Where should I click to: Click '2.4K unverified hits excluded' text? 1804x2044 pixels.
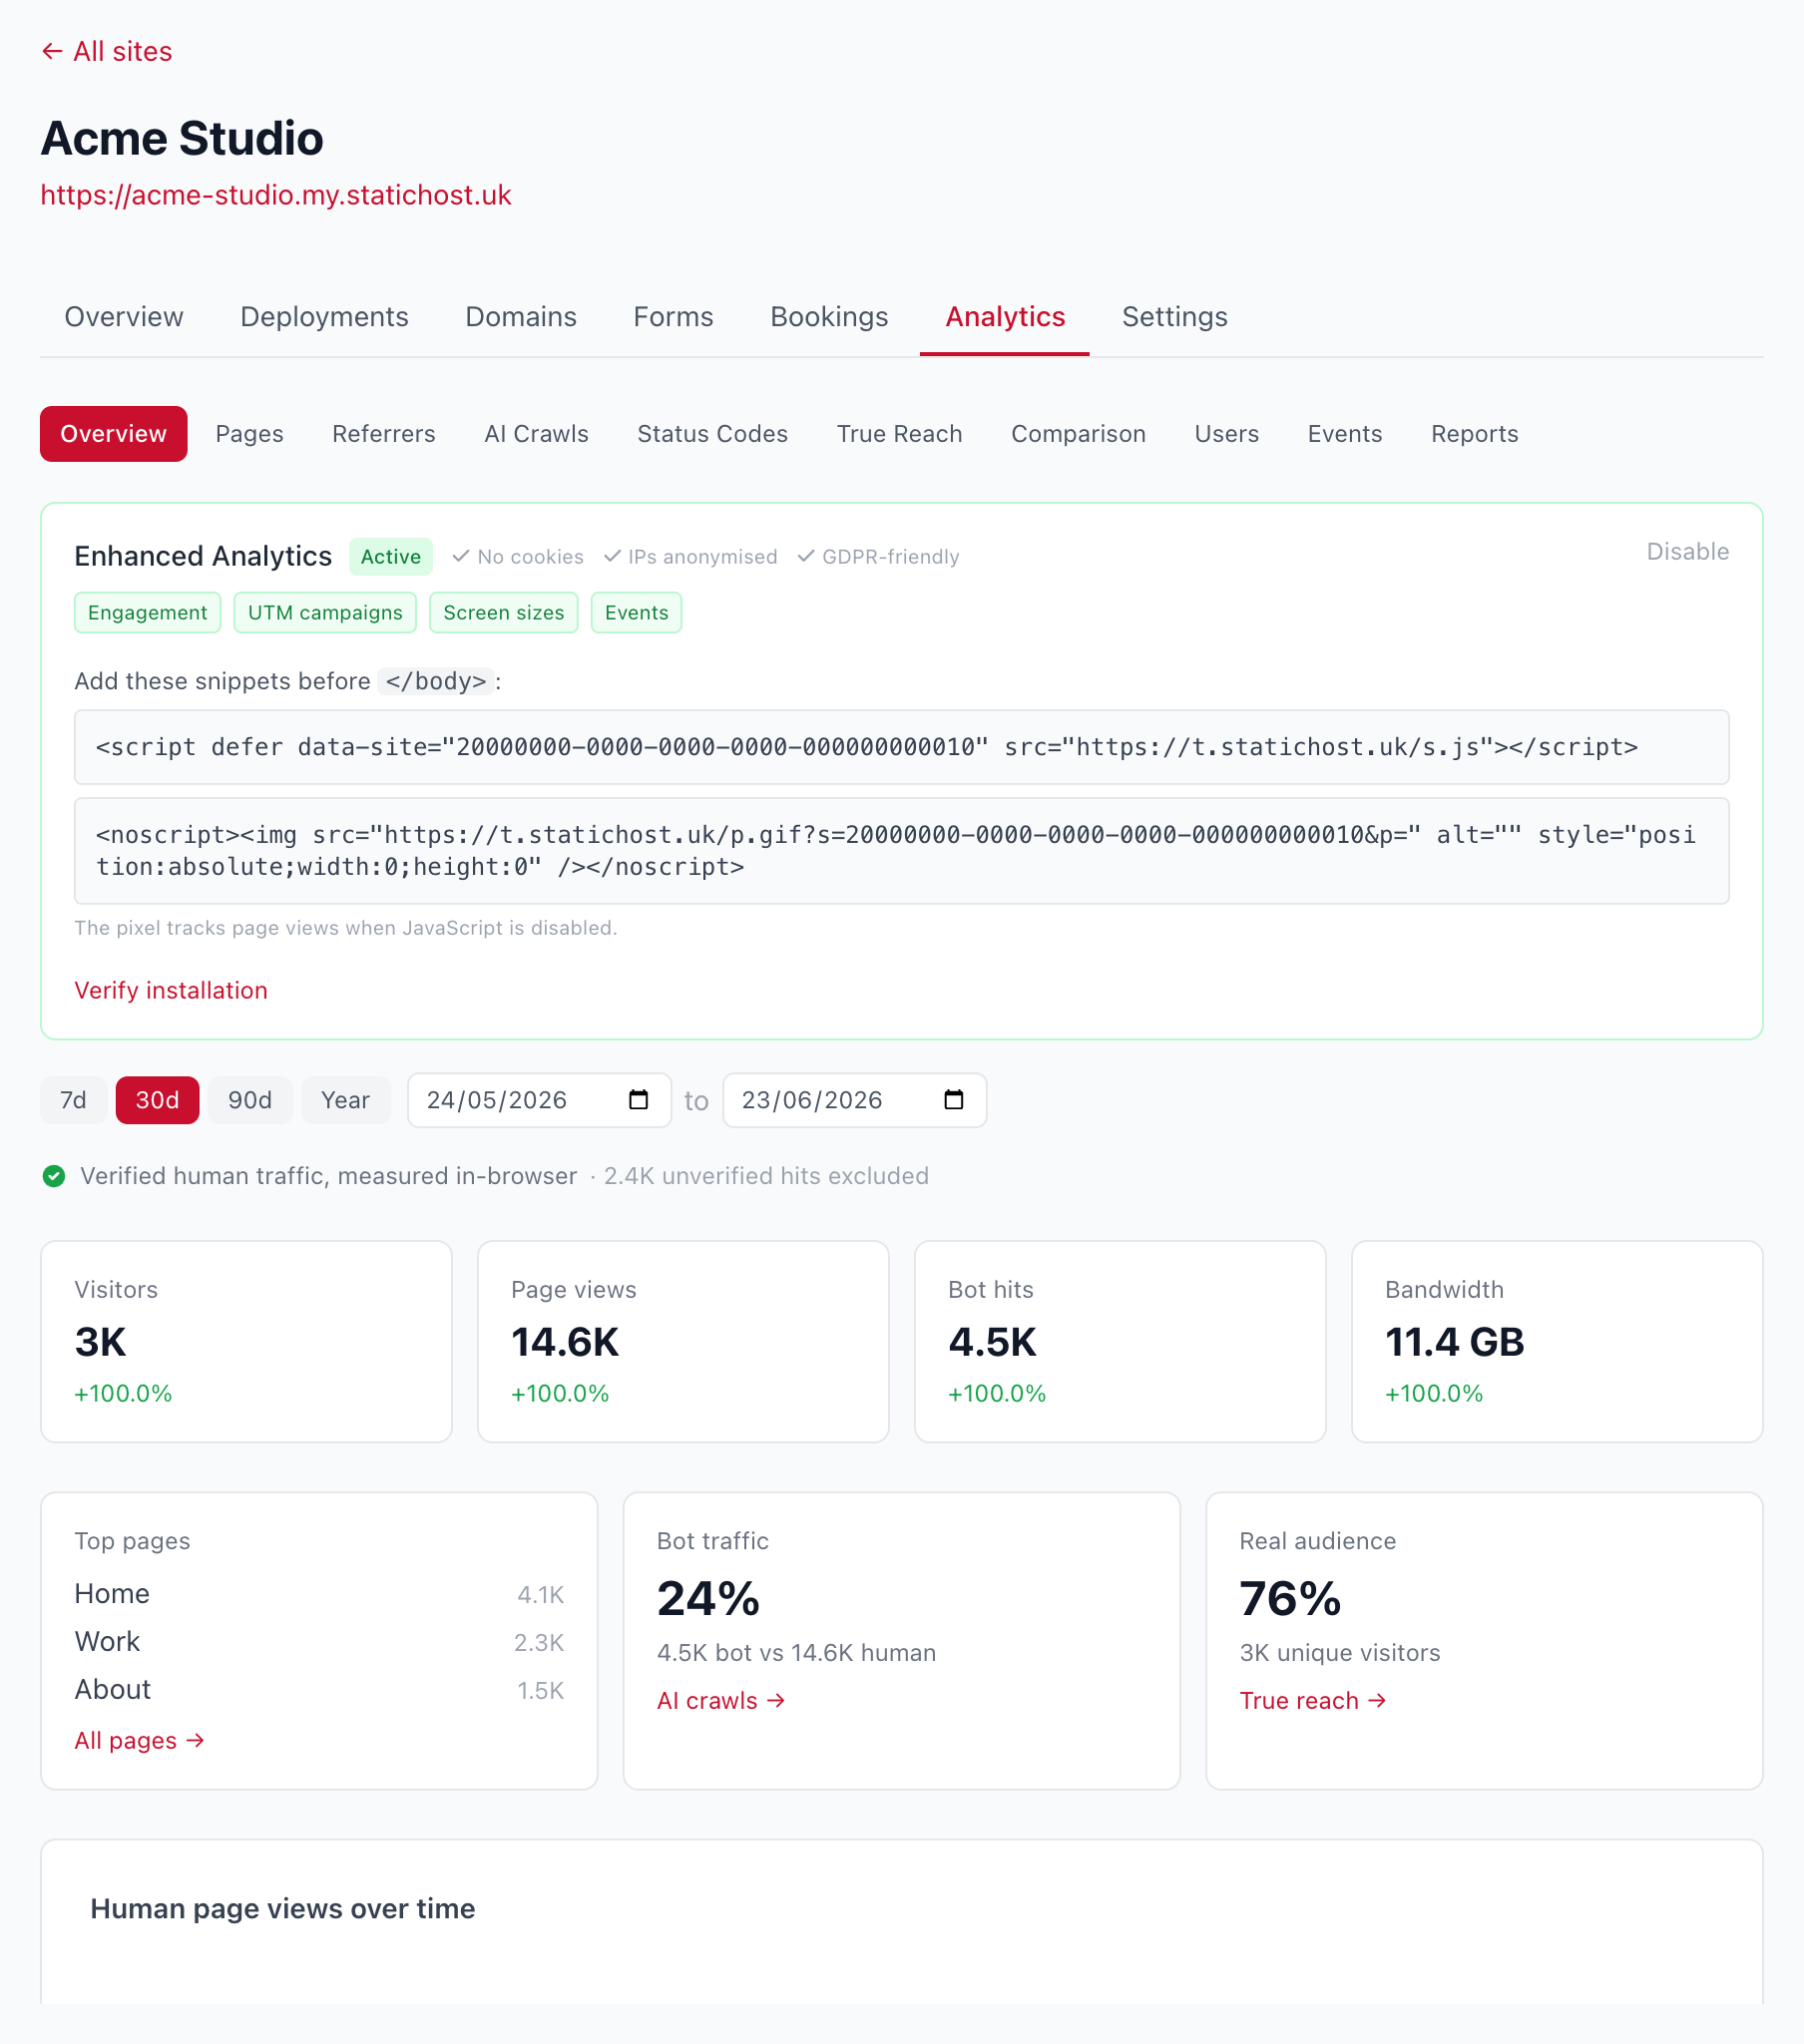pyautogui.click(x=766, y=1176)
